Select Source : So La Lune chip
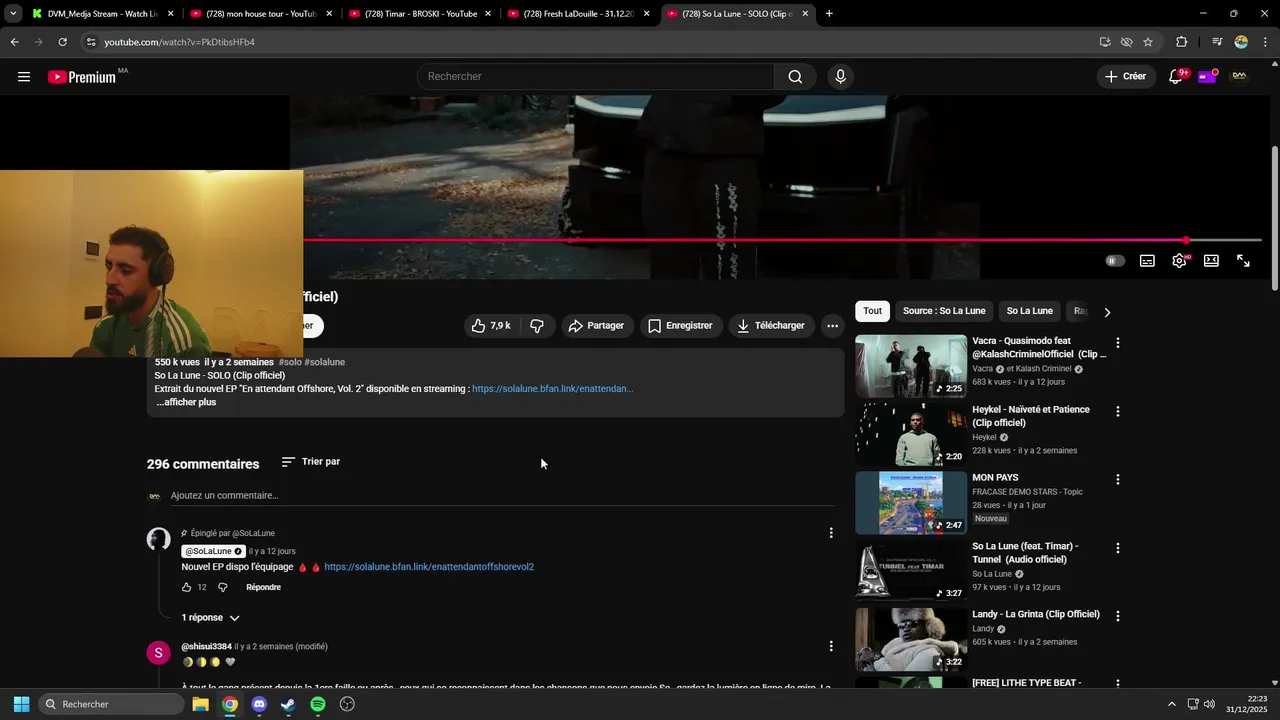Screen dimensions: 1280x720 [x=944, y=311]
